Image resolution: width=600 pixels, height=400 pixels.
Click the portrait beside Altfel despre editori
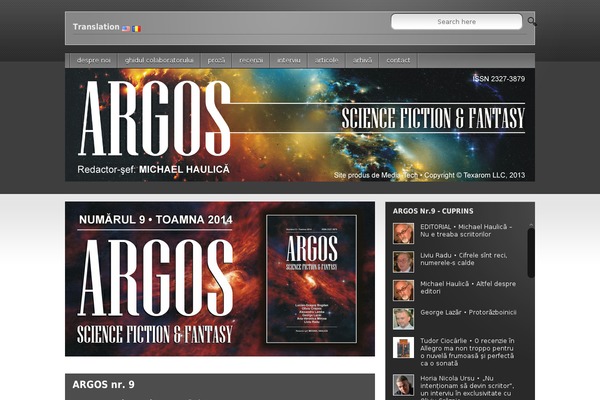[x=403, y=290]
